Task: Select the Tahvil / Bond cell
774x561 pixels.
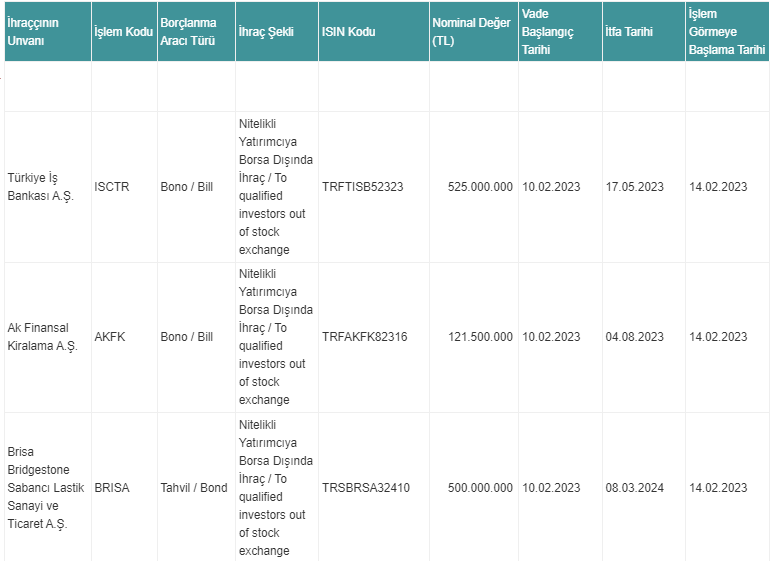Action: 194,488
